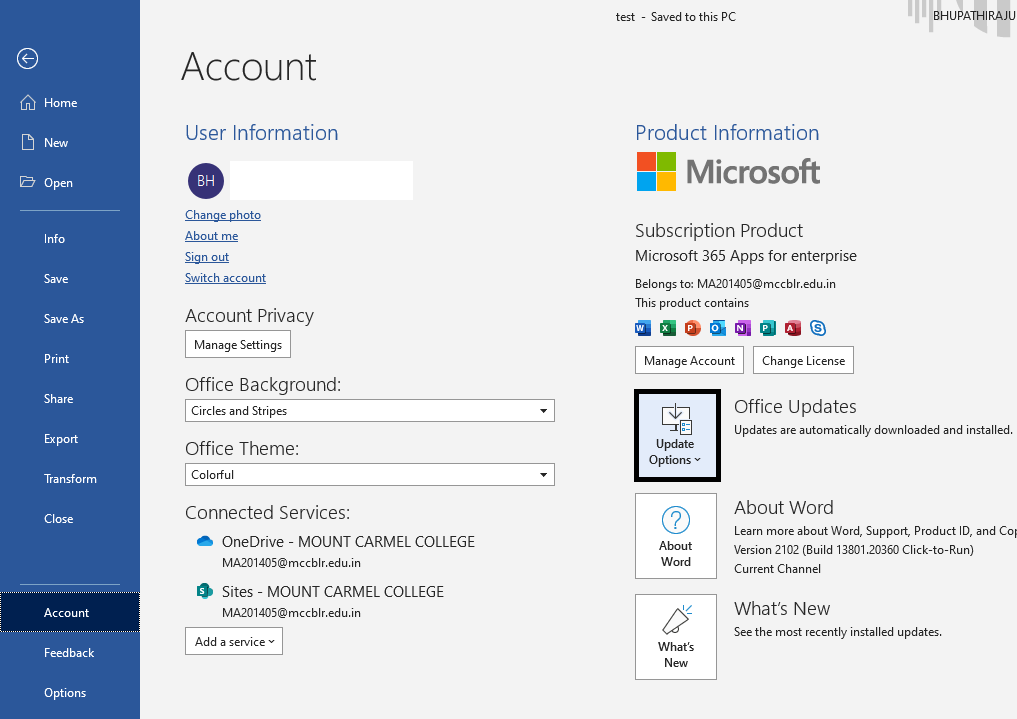Click the Access app icon in product list
Viewport: 1017px width, 719px height.
tap(793, 328)
